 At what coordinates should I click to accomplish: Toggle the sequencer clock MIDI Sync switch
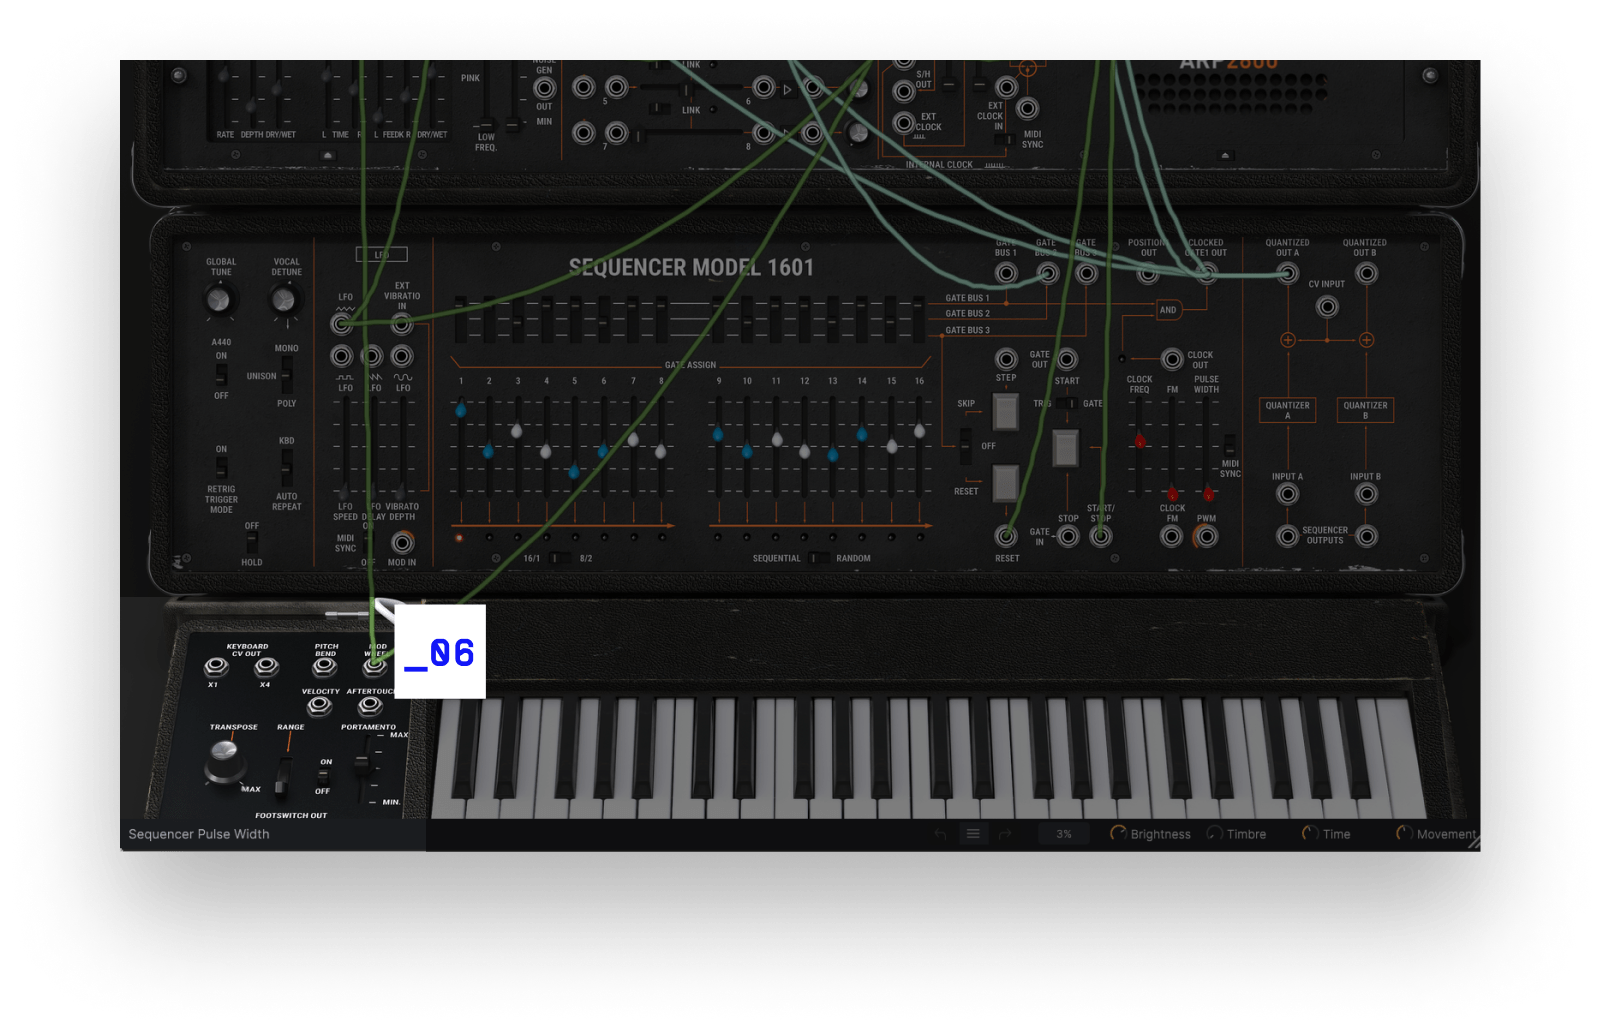(1229, 445)
